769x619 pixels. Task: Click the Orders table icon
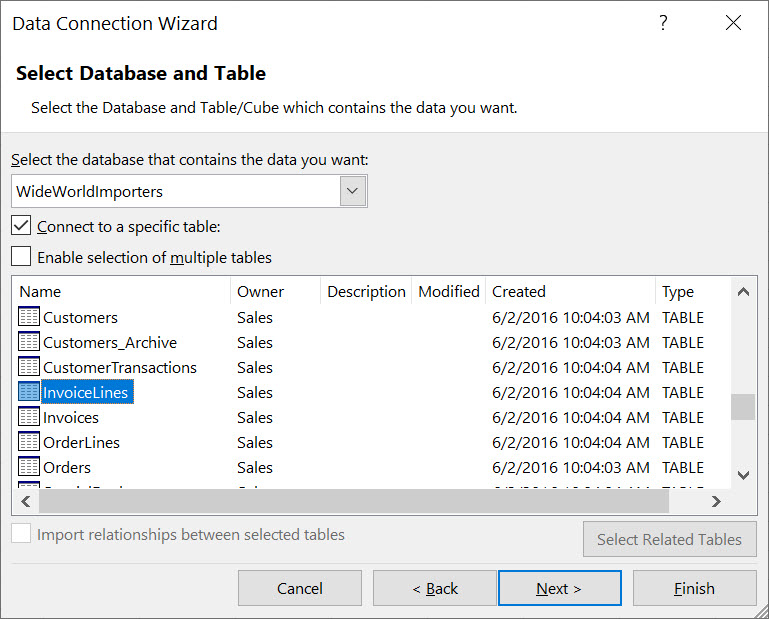(x=29, y=467)
